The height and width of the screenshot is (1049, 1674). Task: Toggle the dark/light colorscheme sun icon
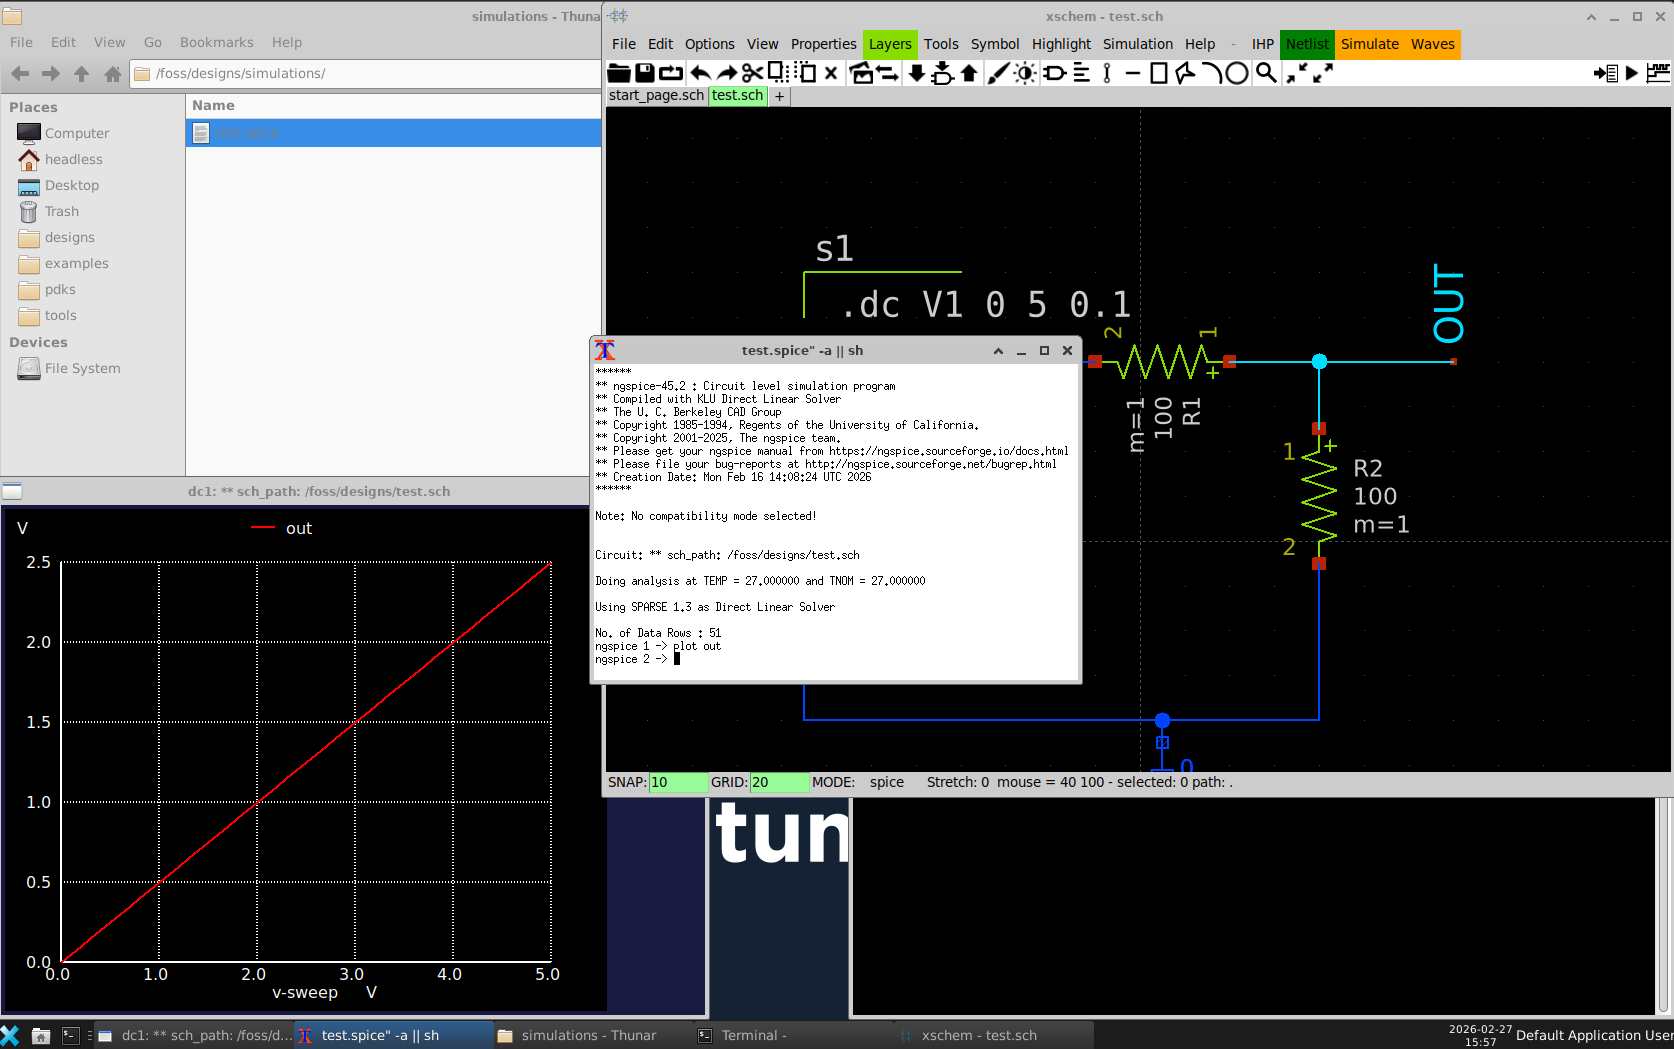tap(1025, 73)
